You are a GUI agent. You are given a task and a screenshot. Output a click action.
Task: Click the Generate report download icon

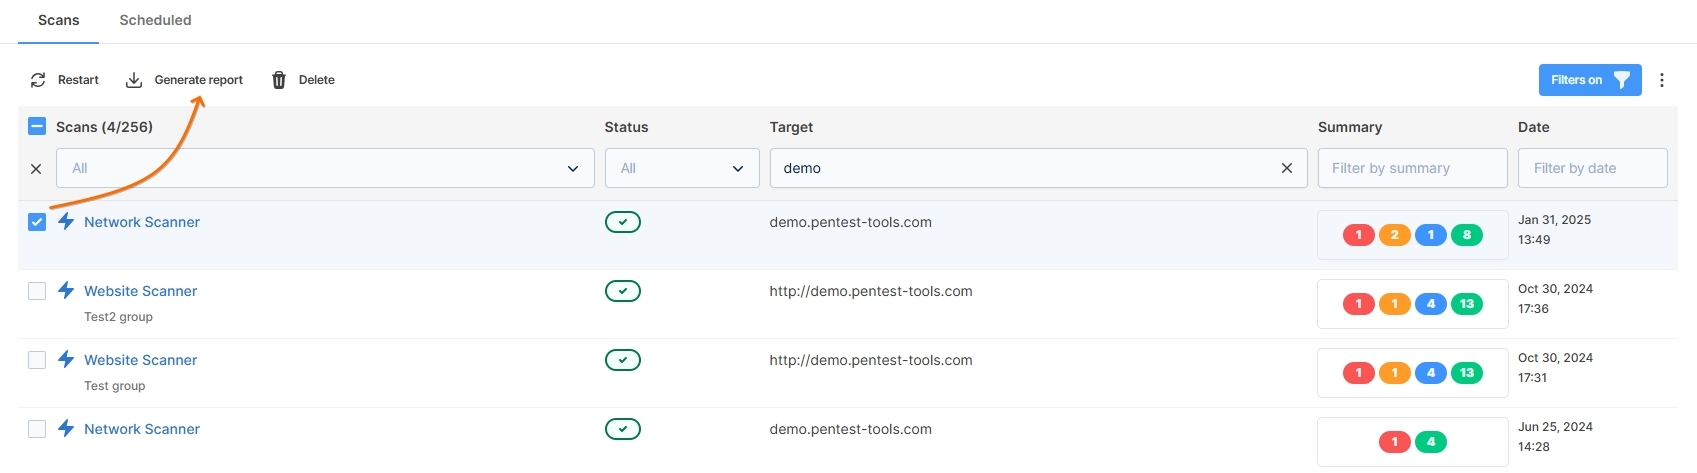(x=134, y=80)
